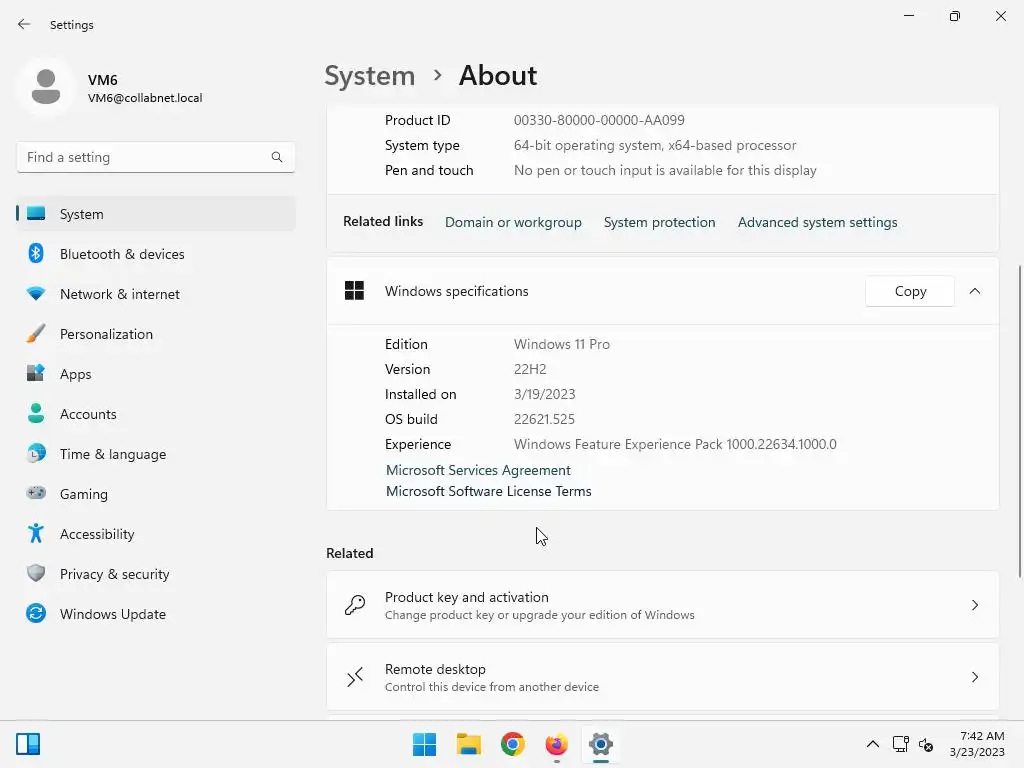
Task: Select the Accessibility figure icon
Action: point(36,534)
